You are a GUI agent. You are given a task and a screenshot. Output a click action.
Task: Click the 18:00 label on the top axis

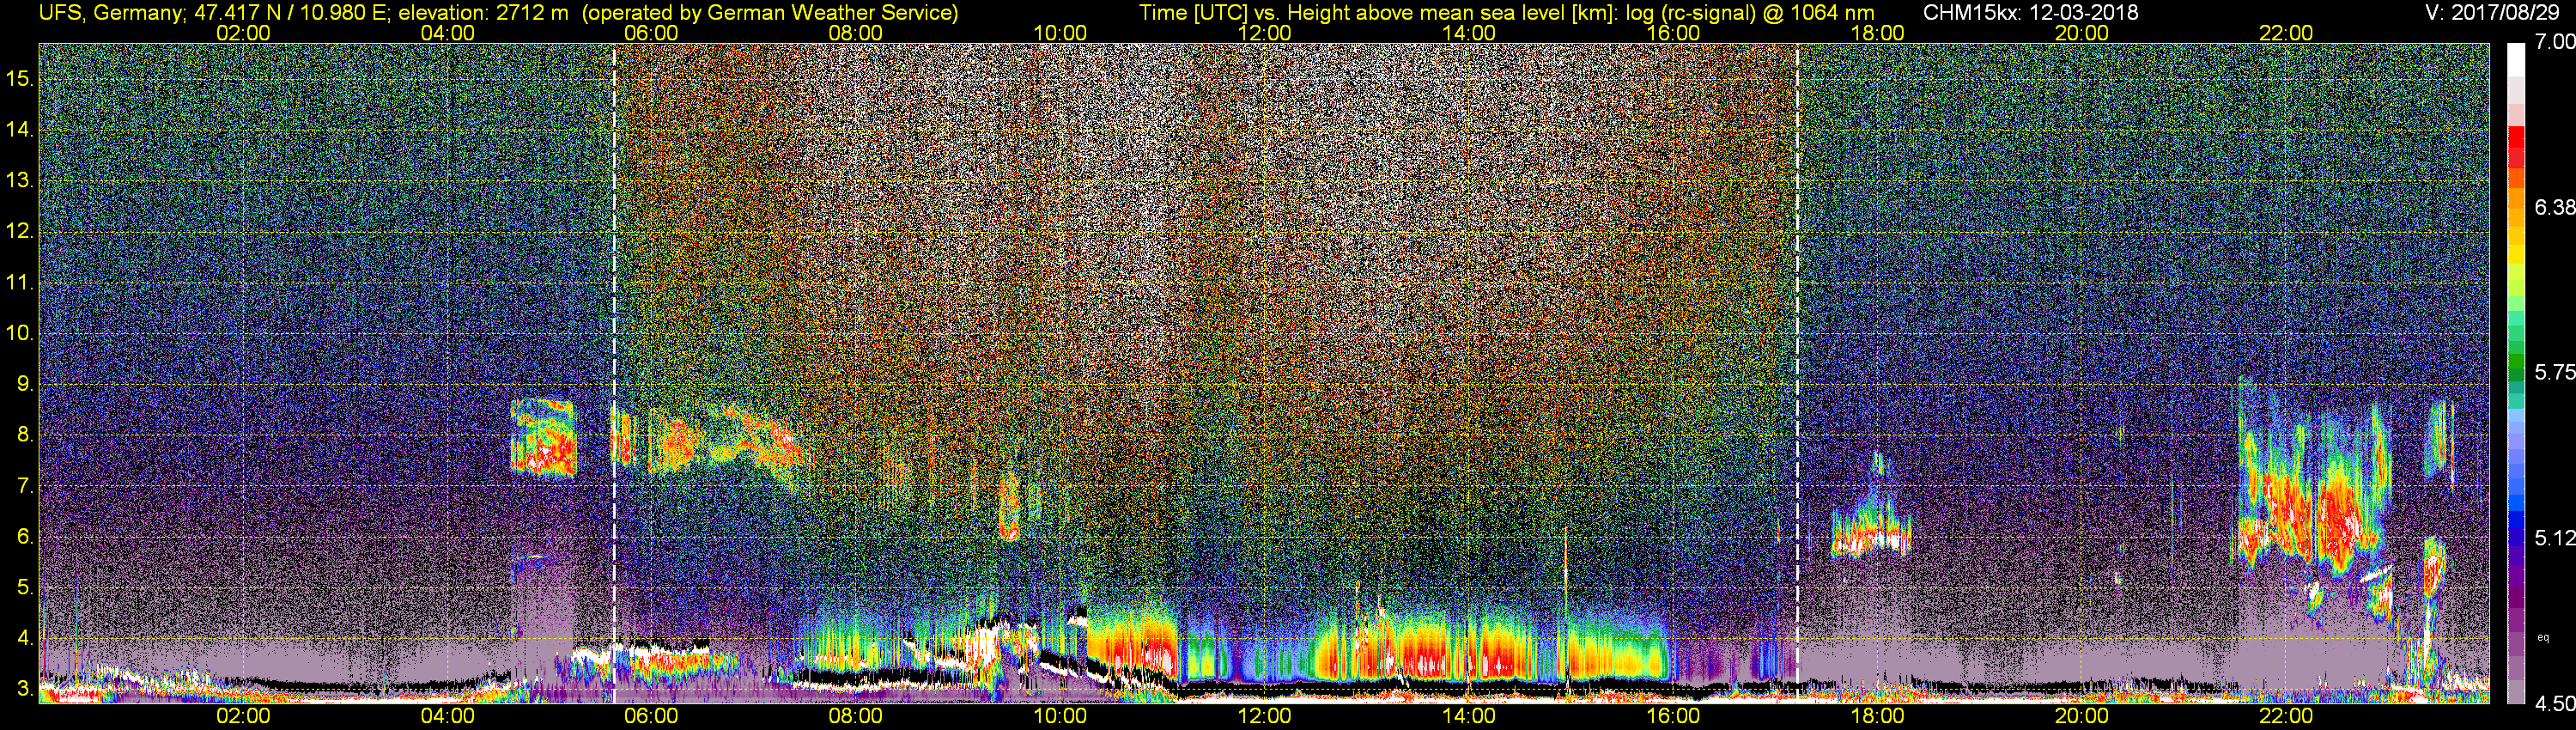pos(1877,33)
